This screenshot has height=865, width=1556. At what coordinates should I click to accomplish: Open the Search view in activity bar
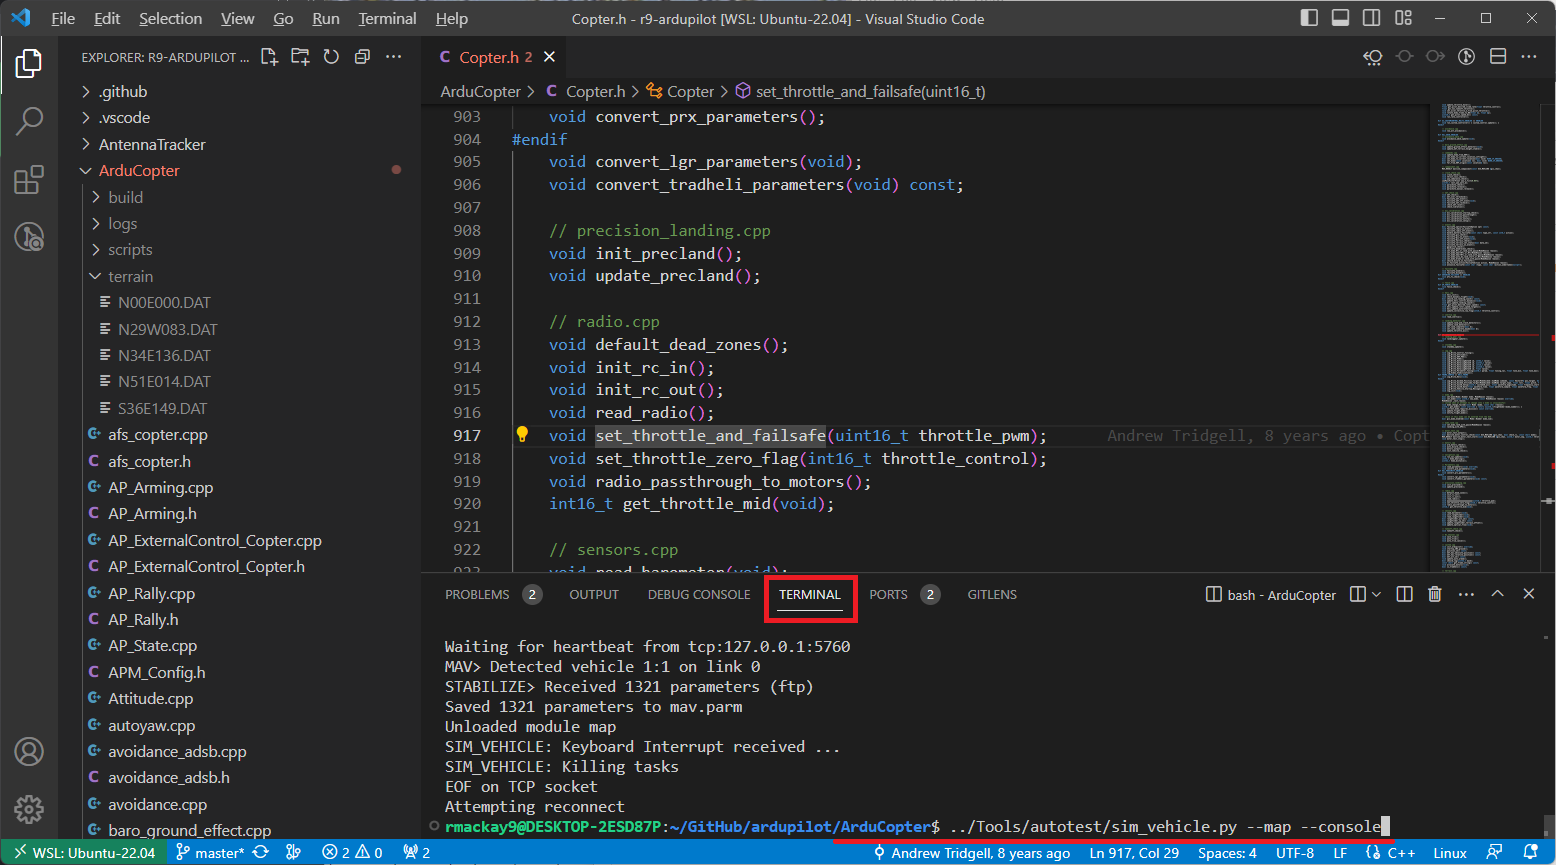click(29, 121)
